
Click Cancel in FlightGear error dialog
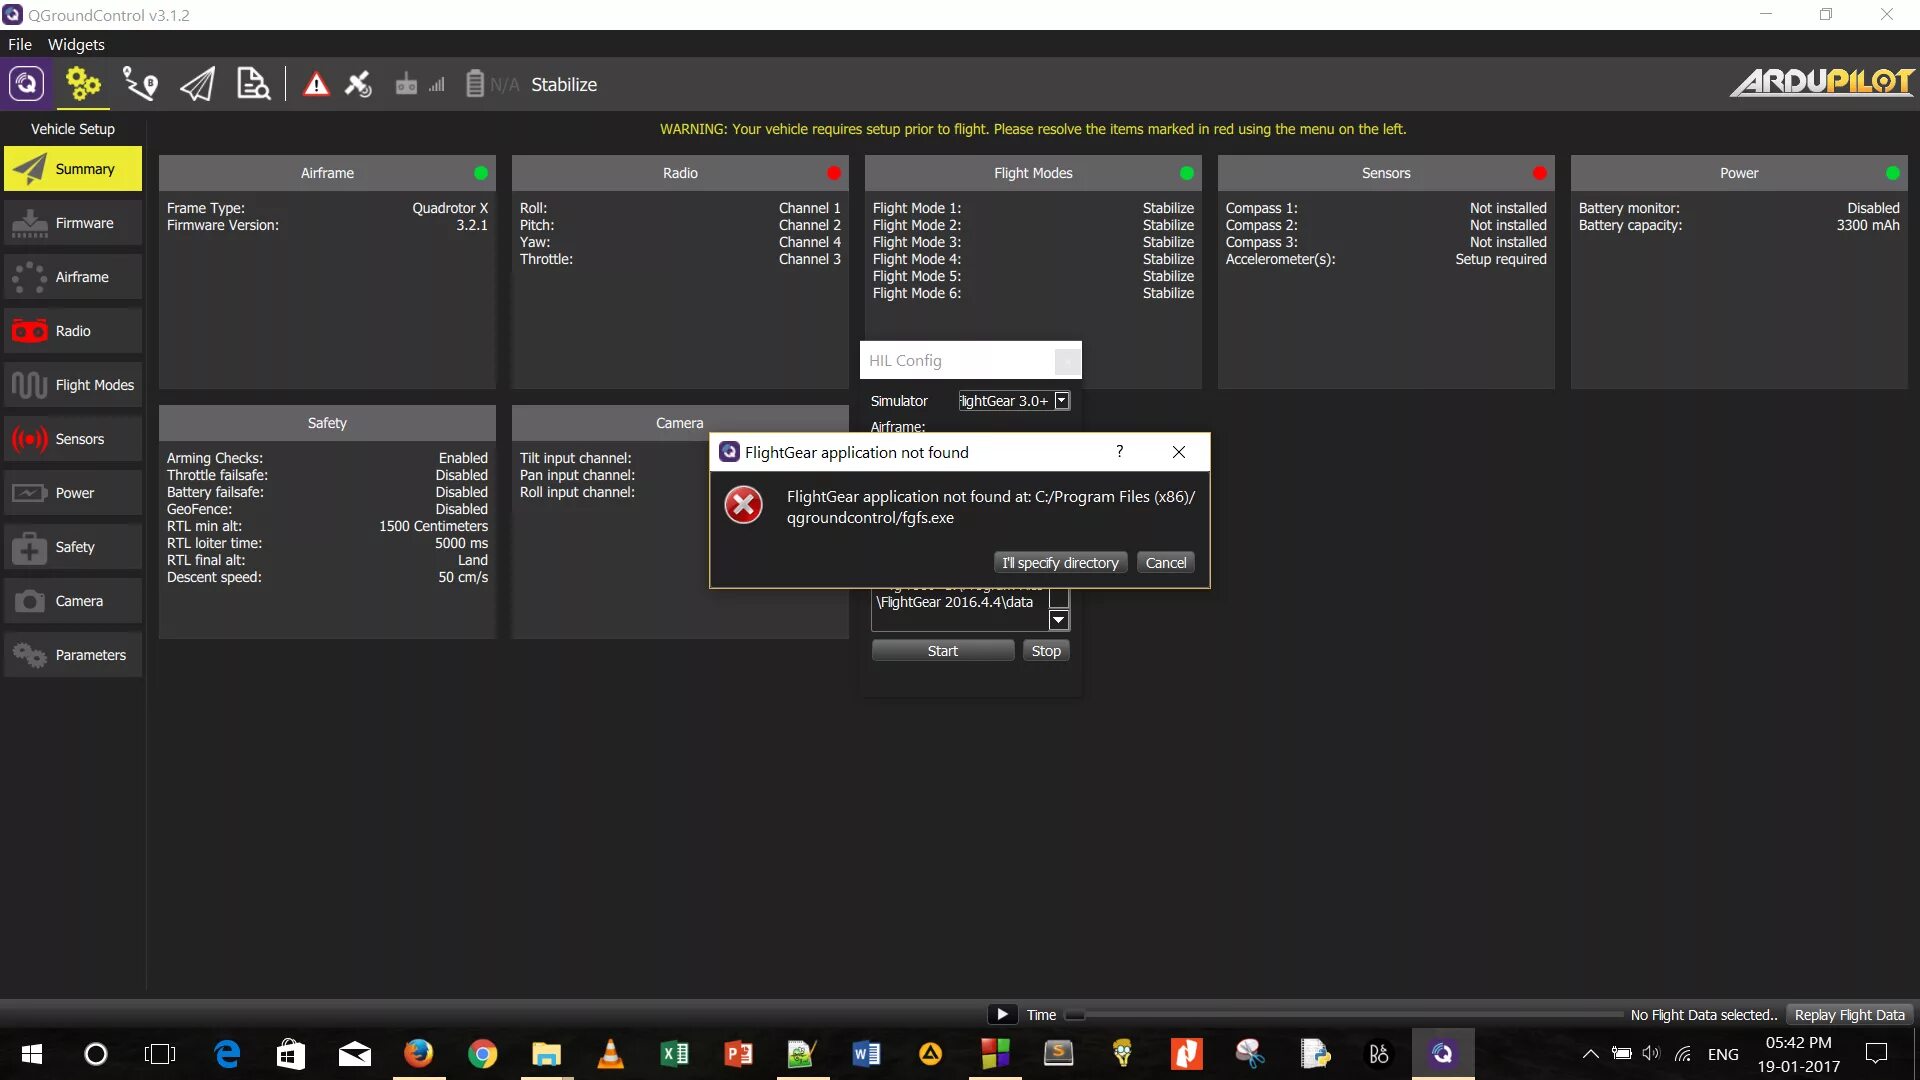[1165, 563]
